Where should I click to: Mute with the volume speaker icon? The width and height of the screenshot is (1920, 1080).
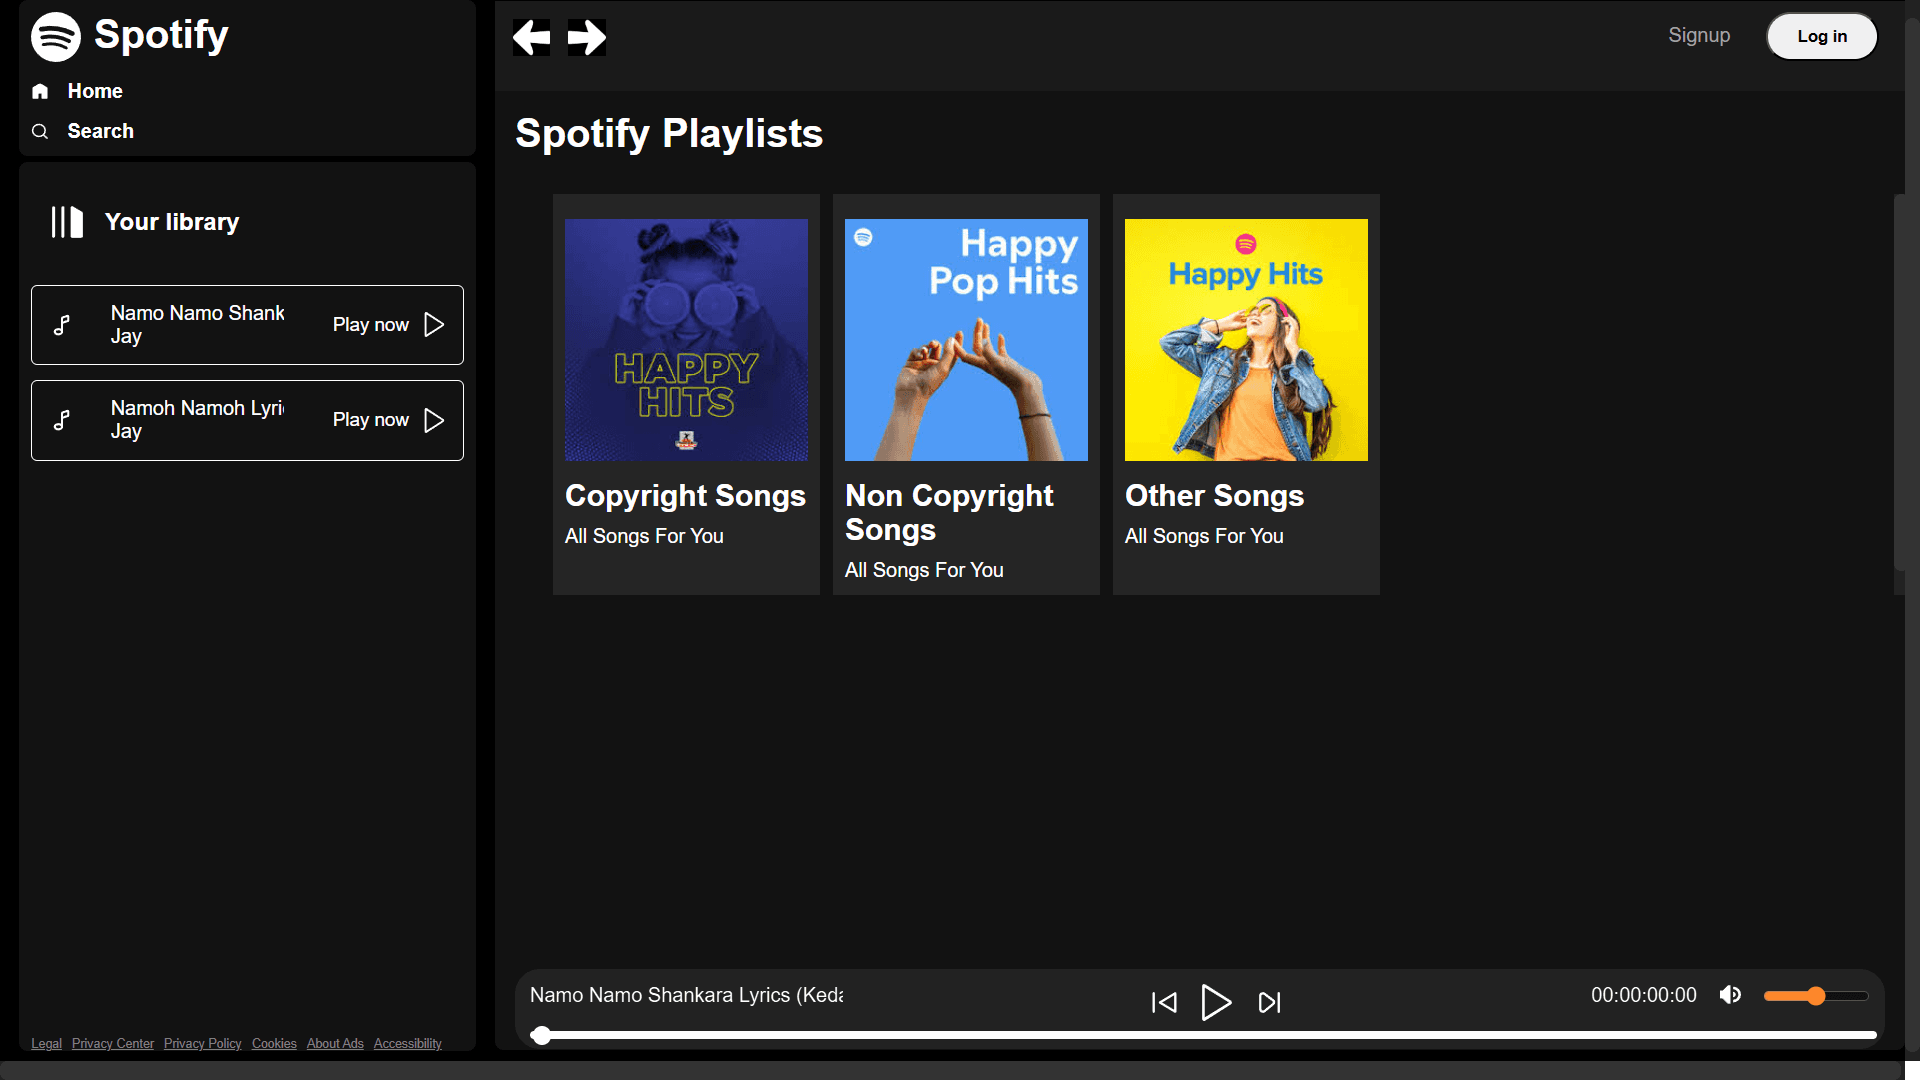click(1730, 995)
